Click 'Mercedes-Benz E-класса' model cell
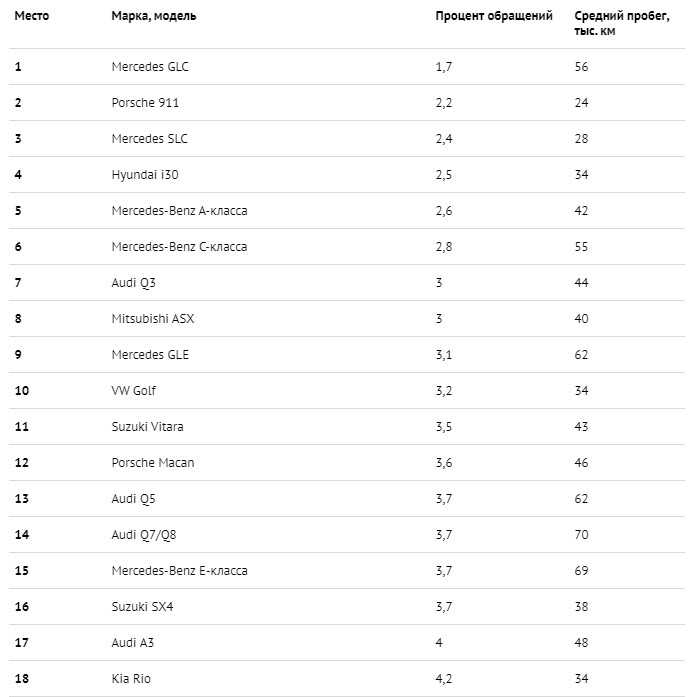The image size is (690, 697). pyautogui.click(x=179, y=571)
